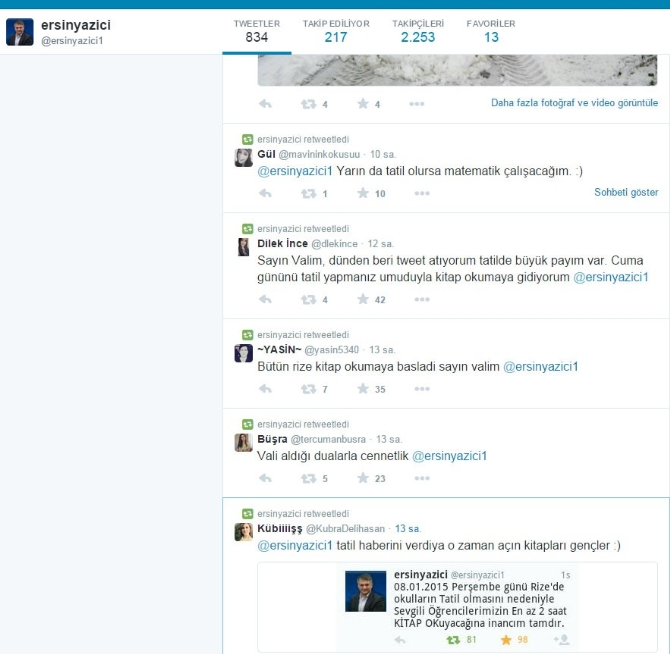Reply to Gül's tweet
This screenshot has width=670, height=654.
coord(265,193)
